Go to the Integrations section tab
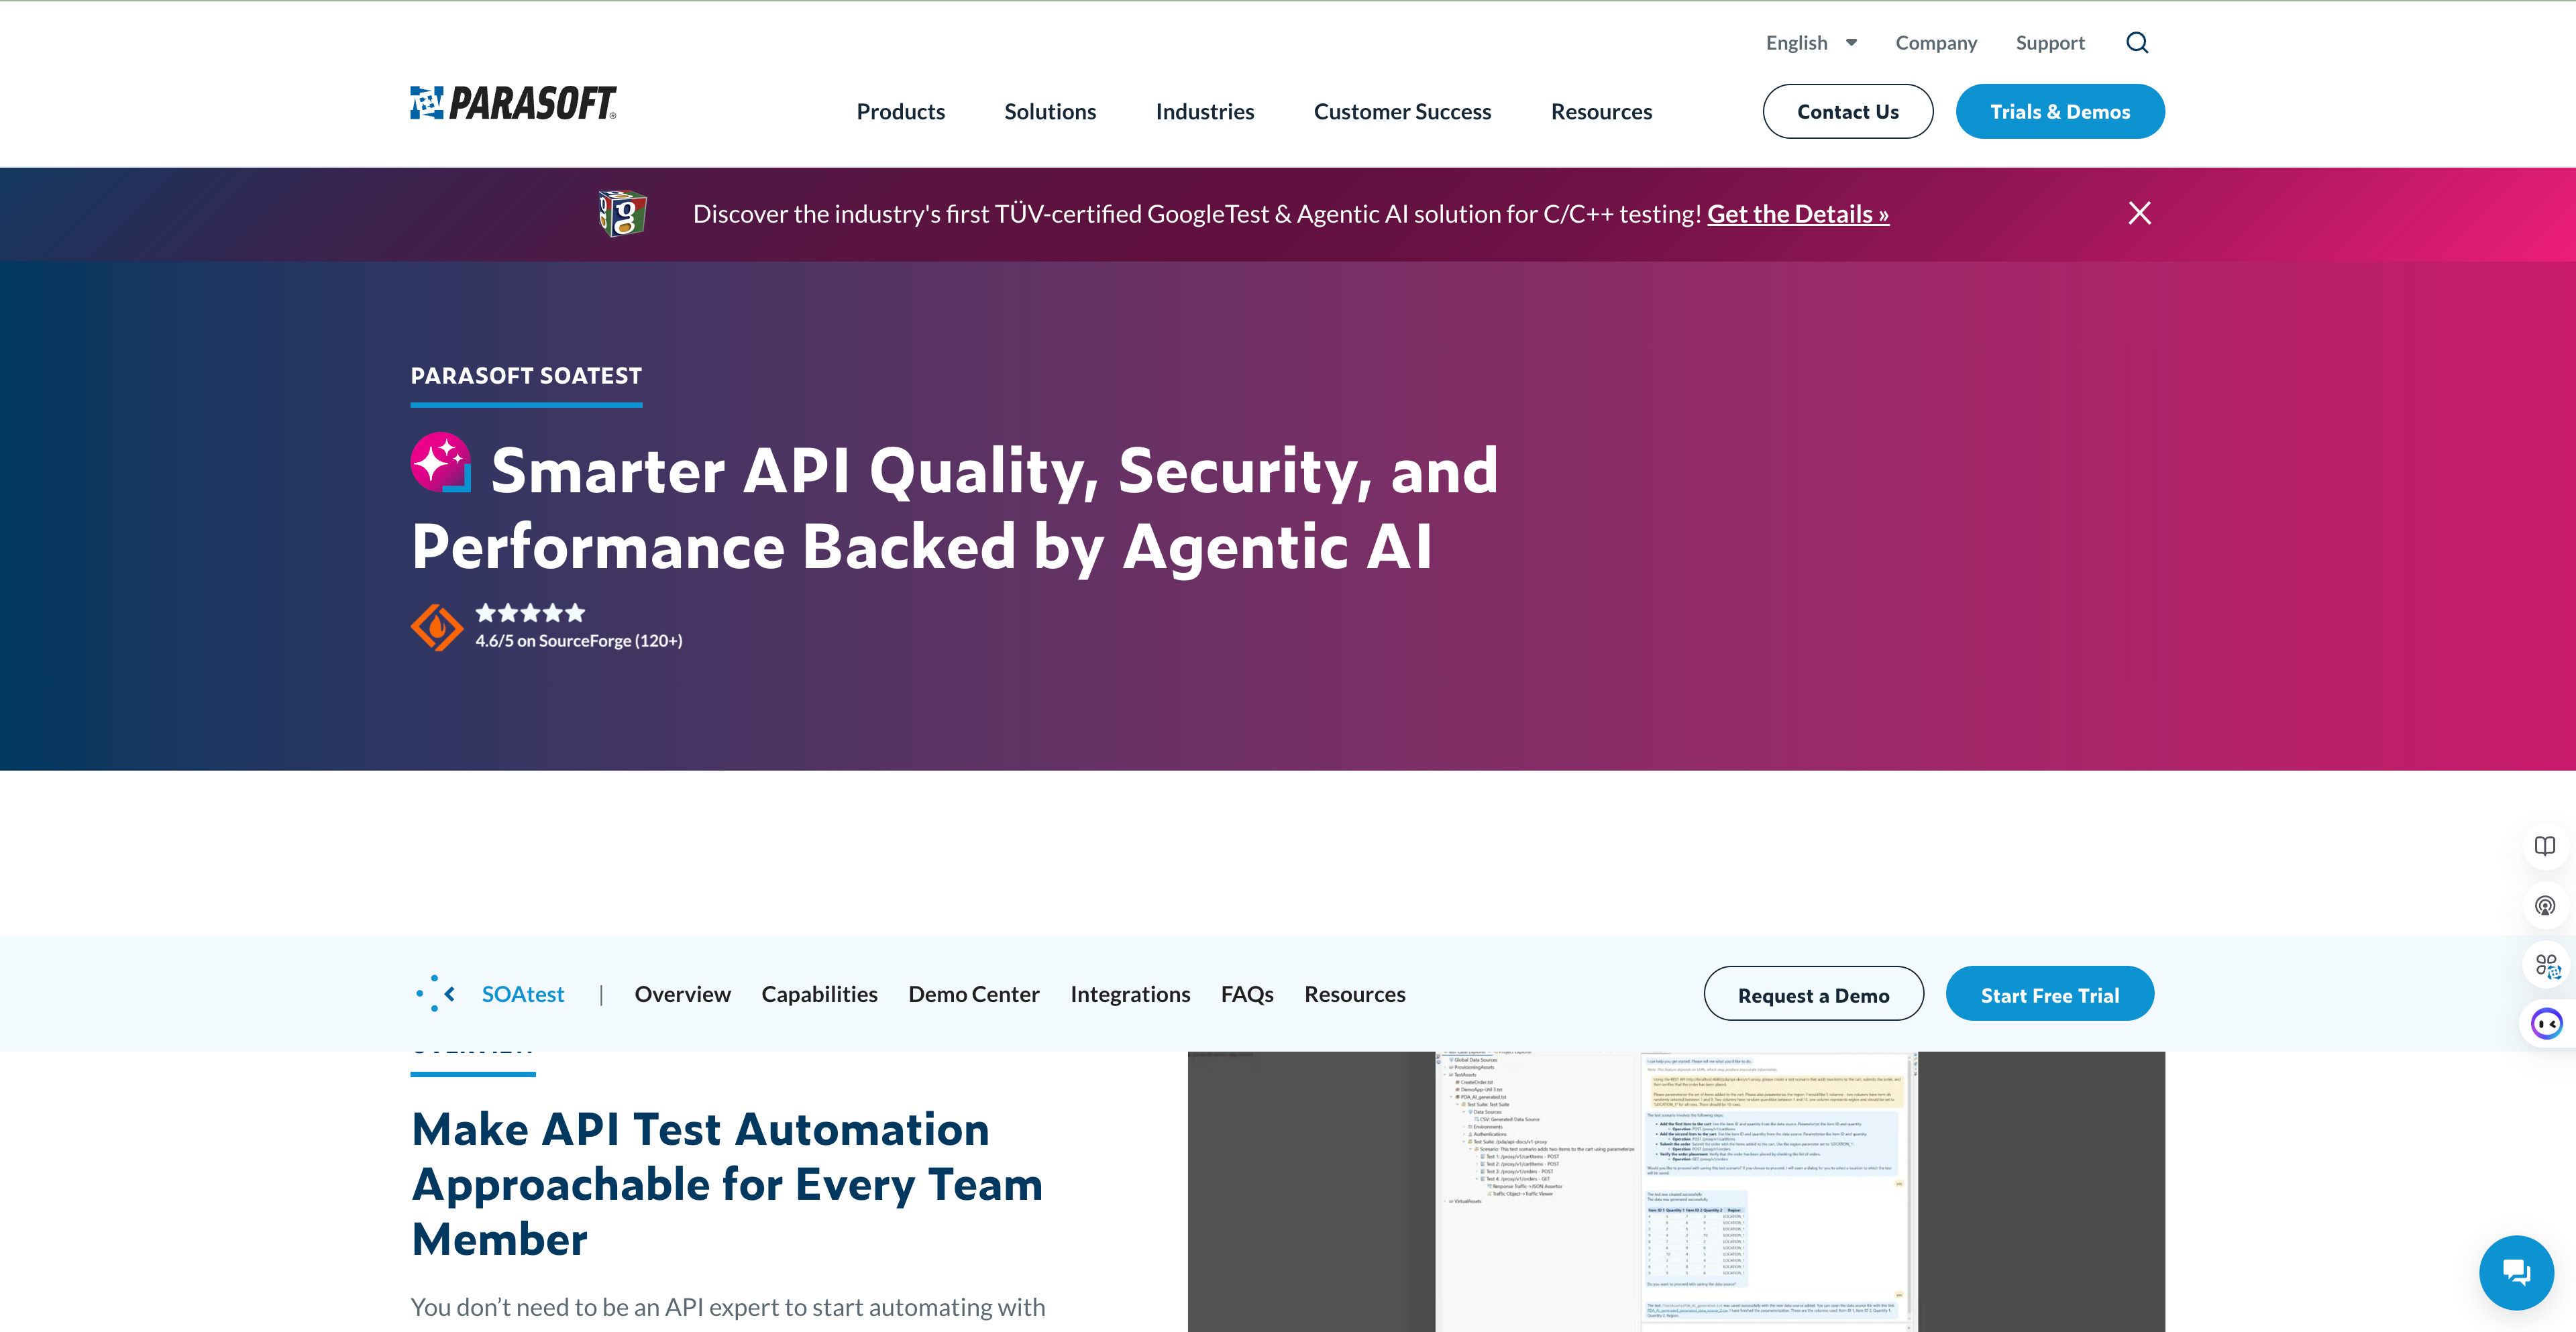This screenshot has width=2576, height=1332. pos(1130,994)
